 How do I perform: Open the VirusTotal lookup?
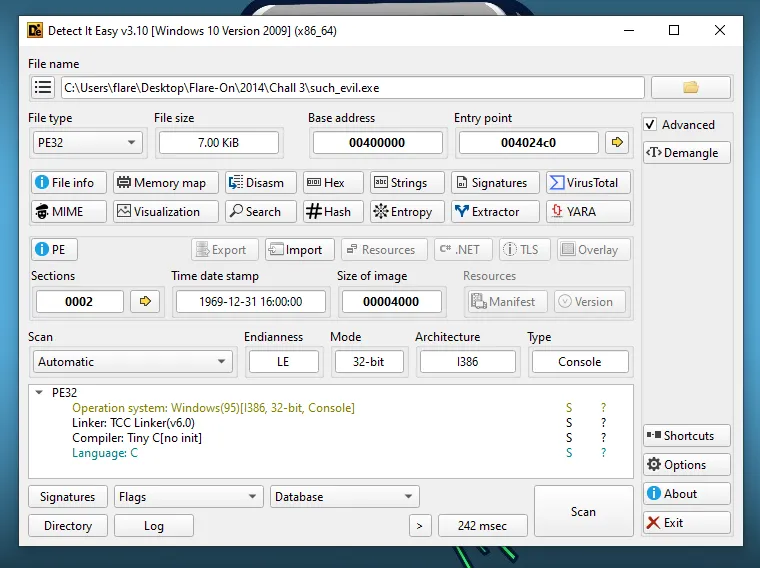coord(587,183)
